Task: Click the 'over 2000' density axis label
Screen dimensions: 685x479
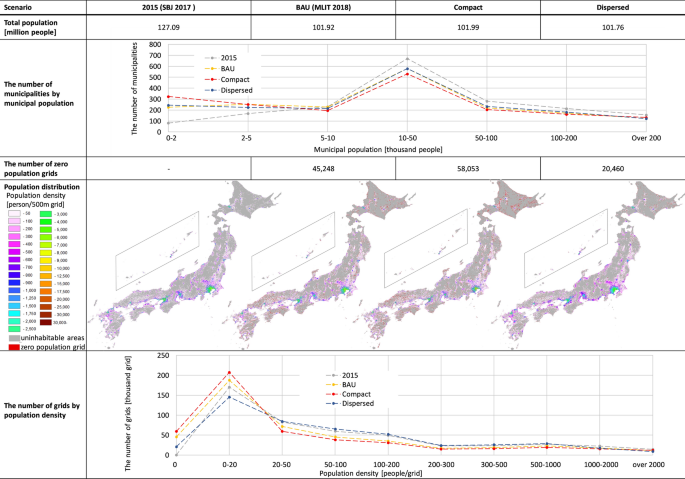Action: click(x=649, y=465)
